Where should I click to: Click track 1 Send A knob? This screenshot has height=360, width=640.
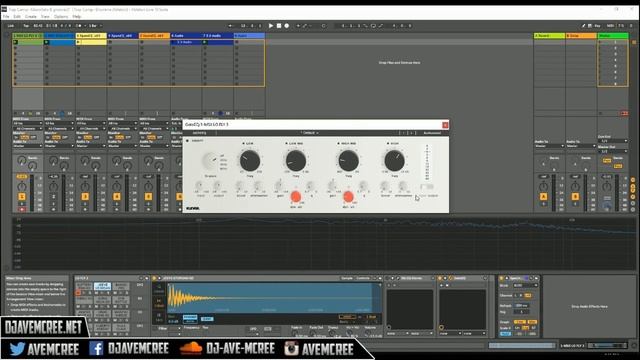pyautogui.click(x=22, y=160)
